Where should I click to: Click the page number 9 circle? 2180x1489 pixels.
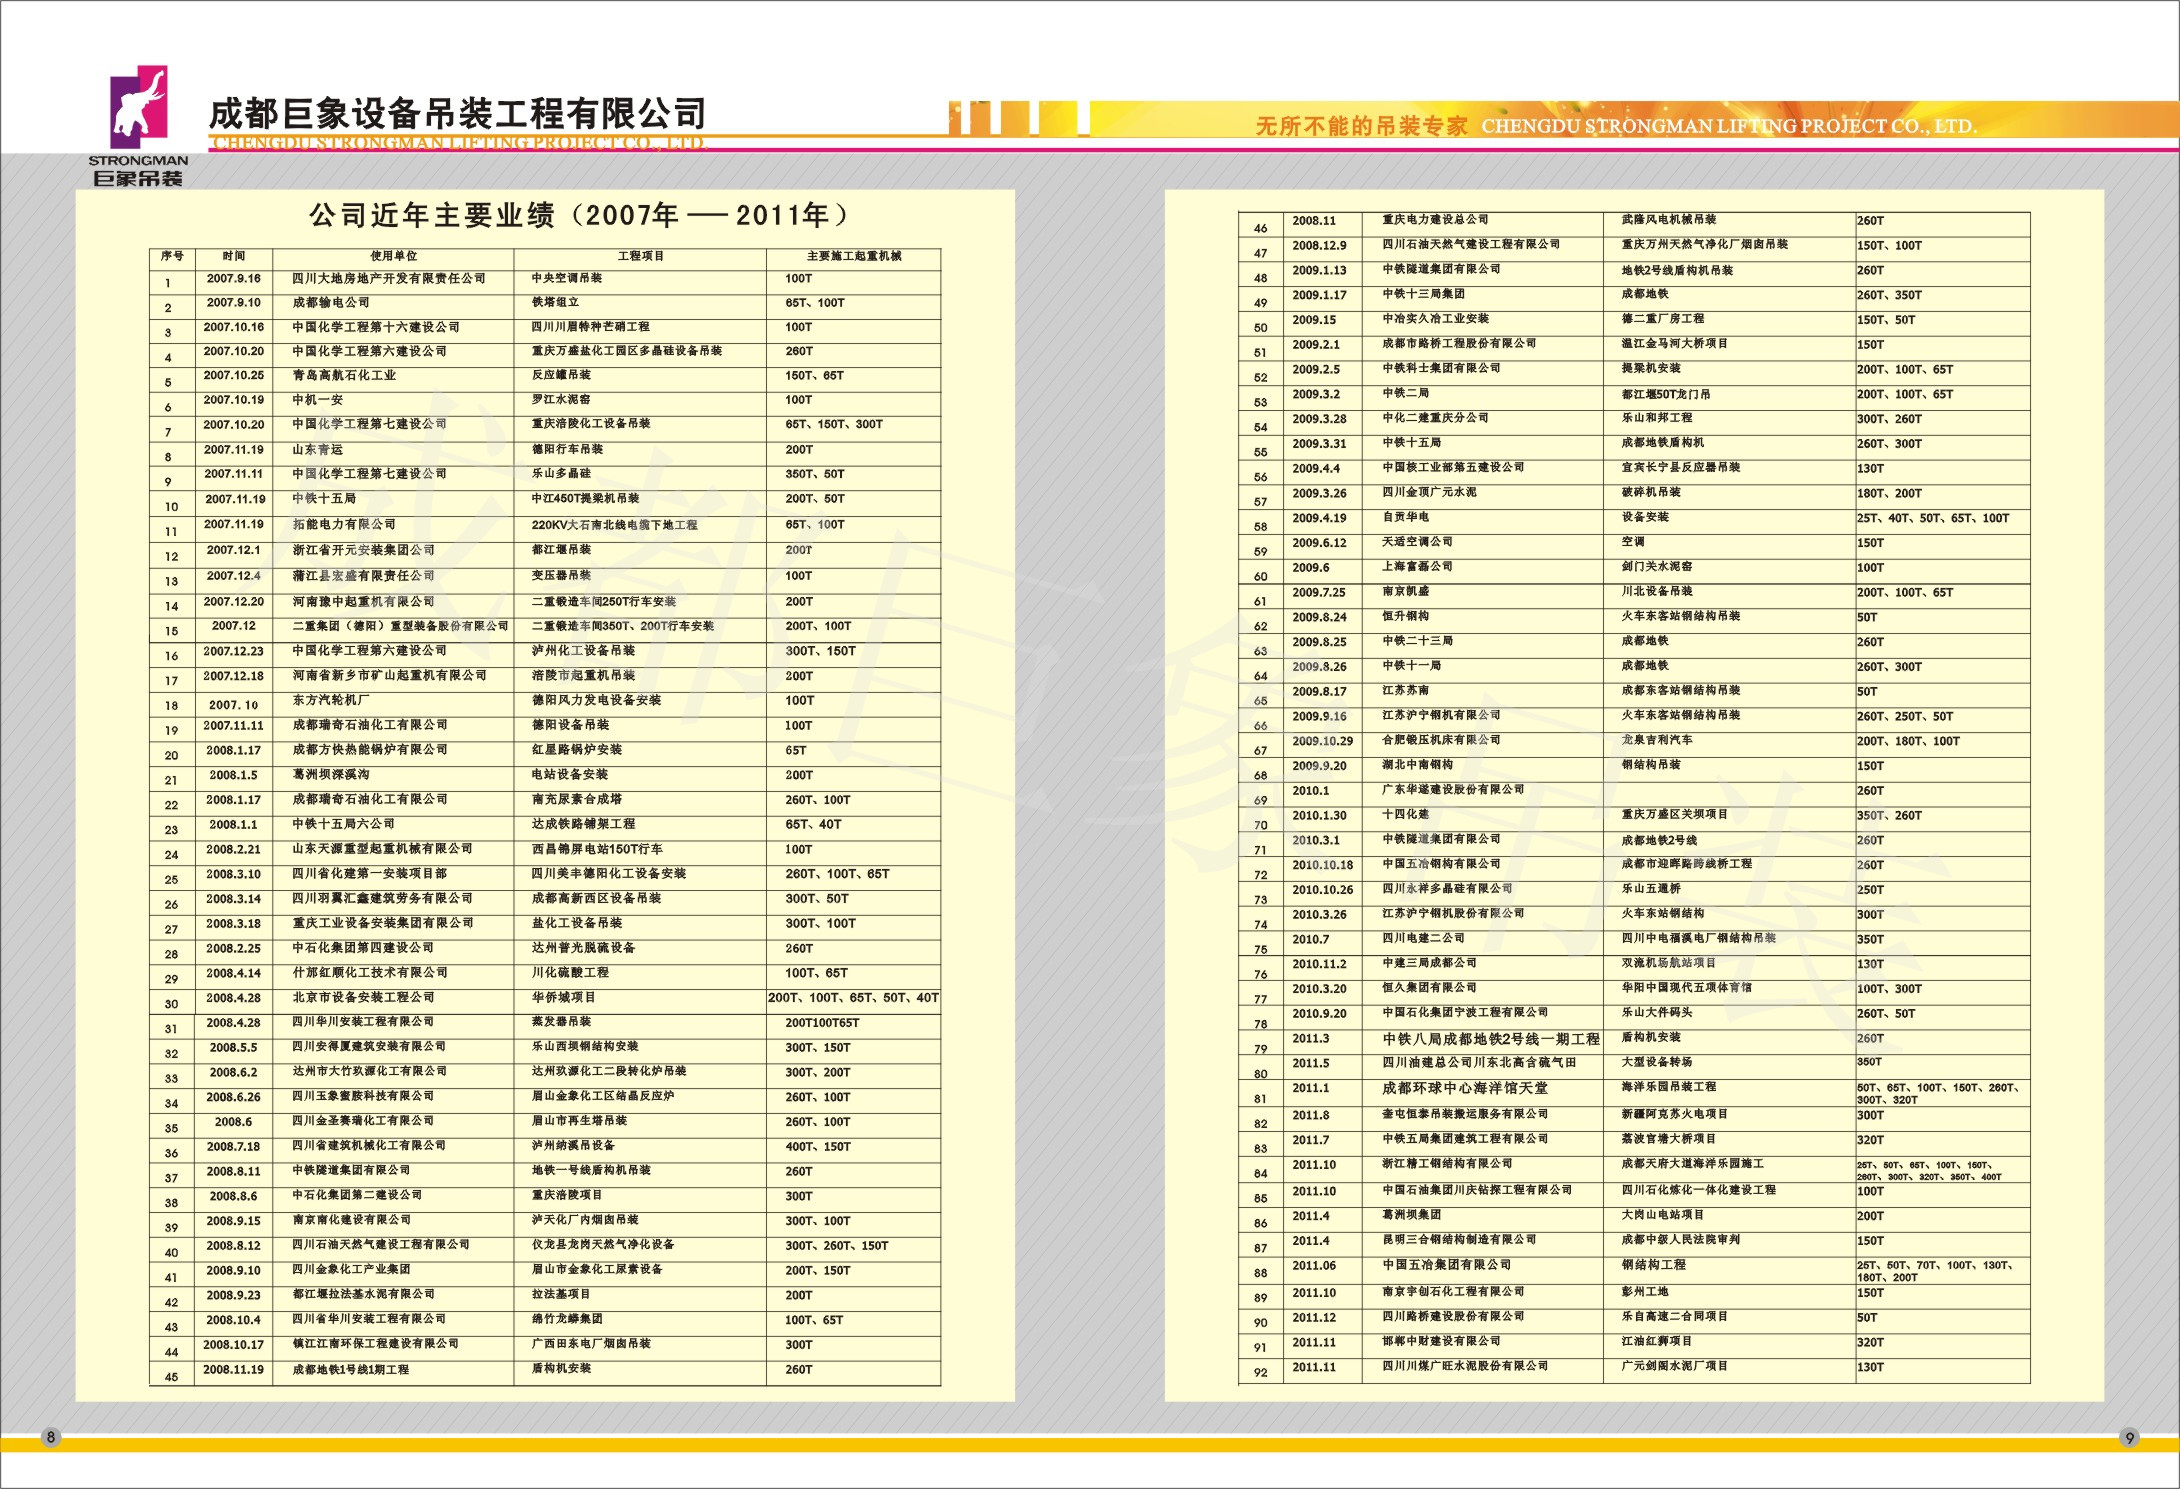point(2129,1438)
